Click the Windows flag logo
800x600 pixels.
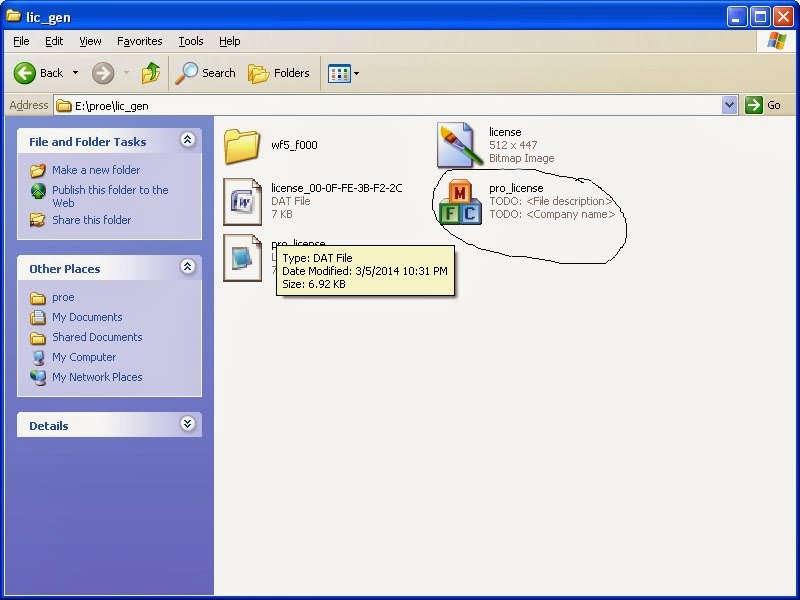776,41
